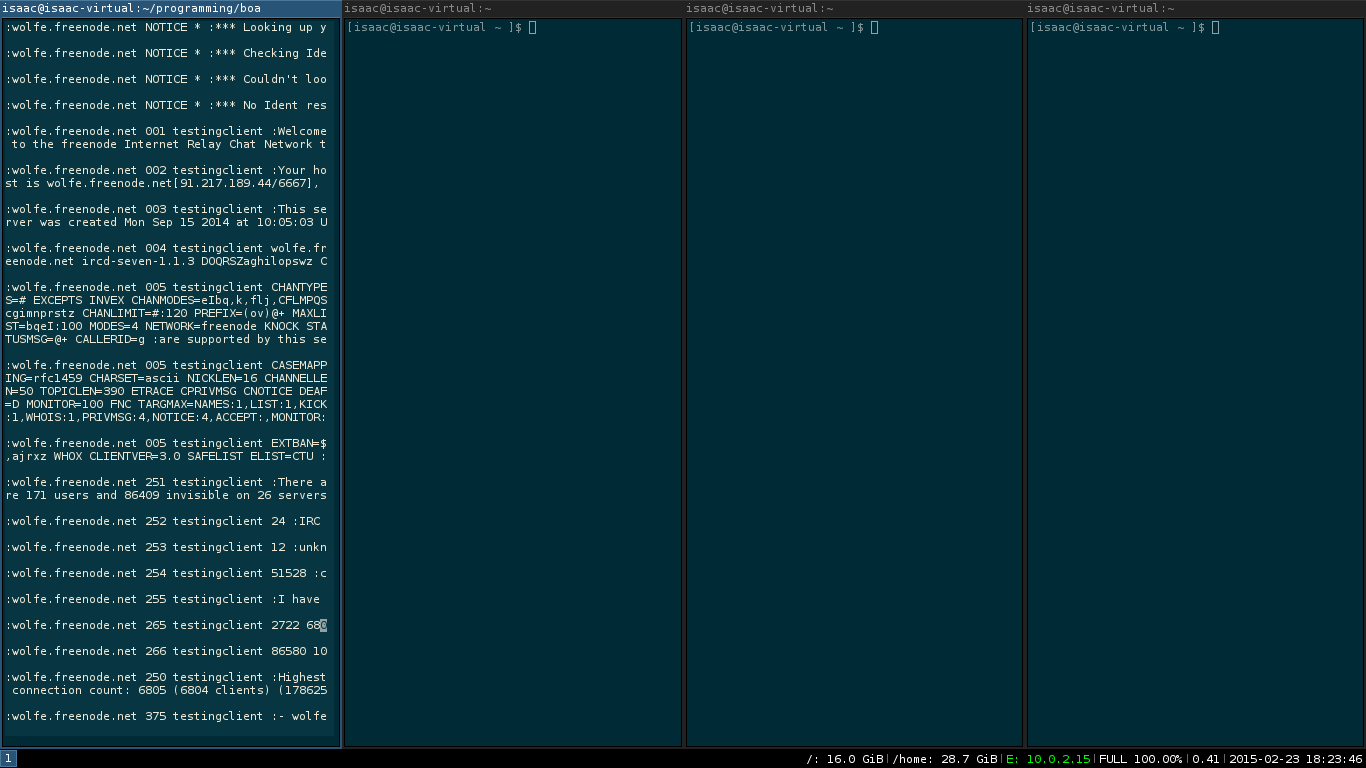Focus the third terminal window's title bar

[x=854, y=8]
